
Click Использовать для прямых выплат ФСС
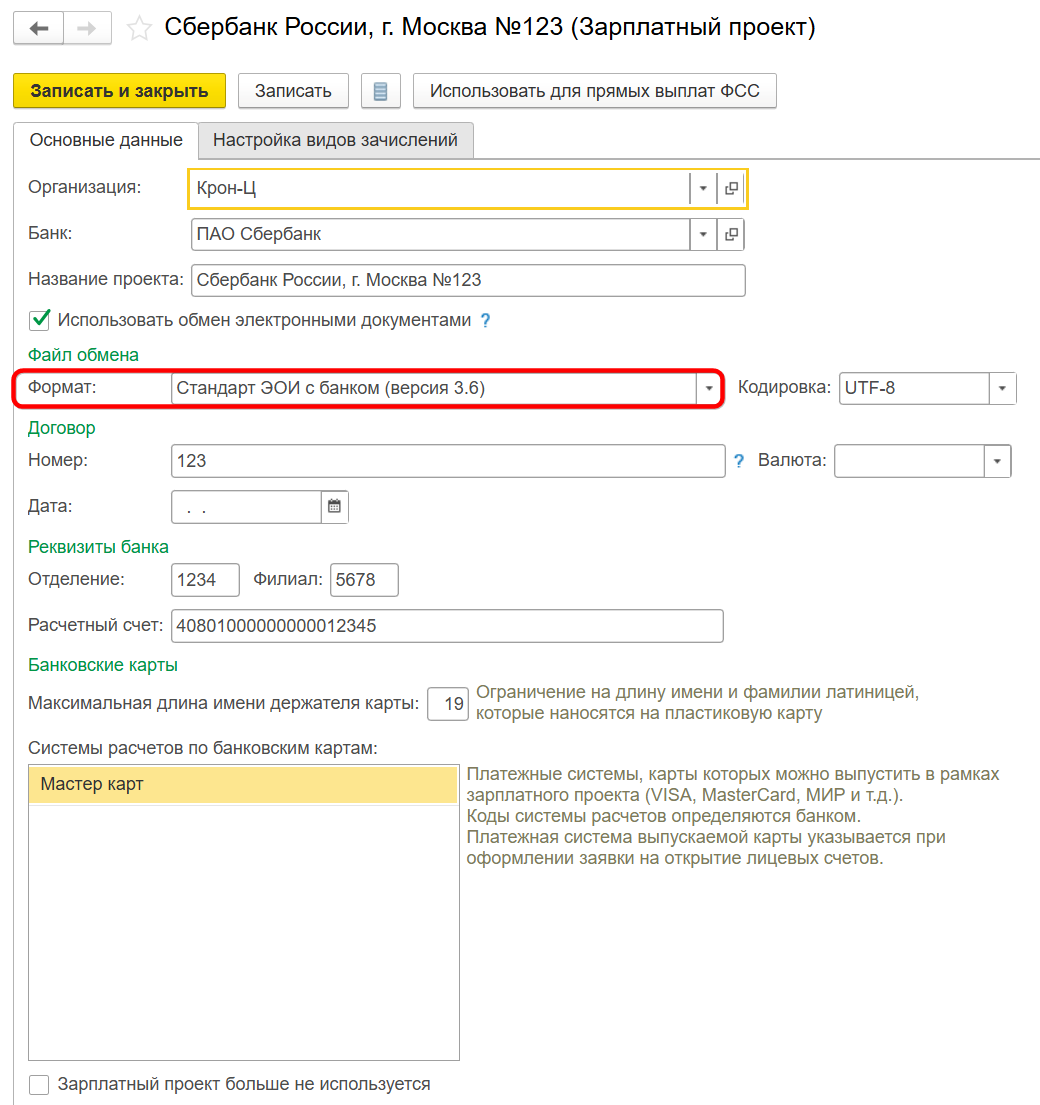[595, 91]
